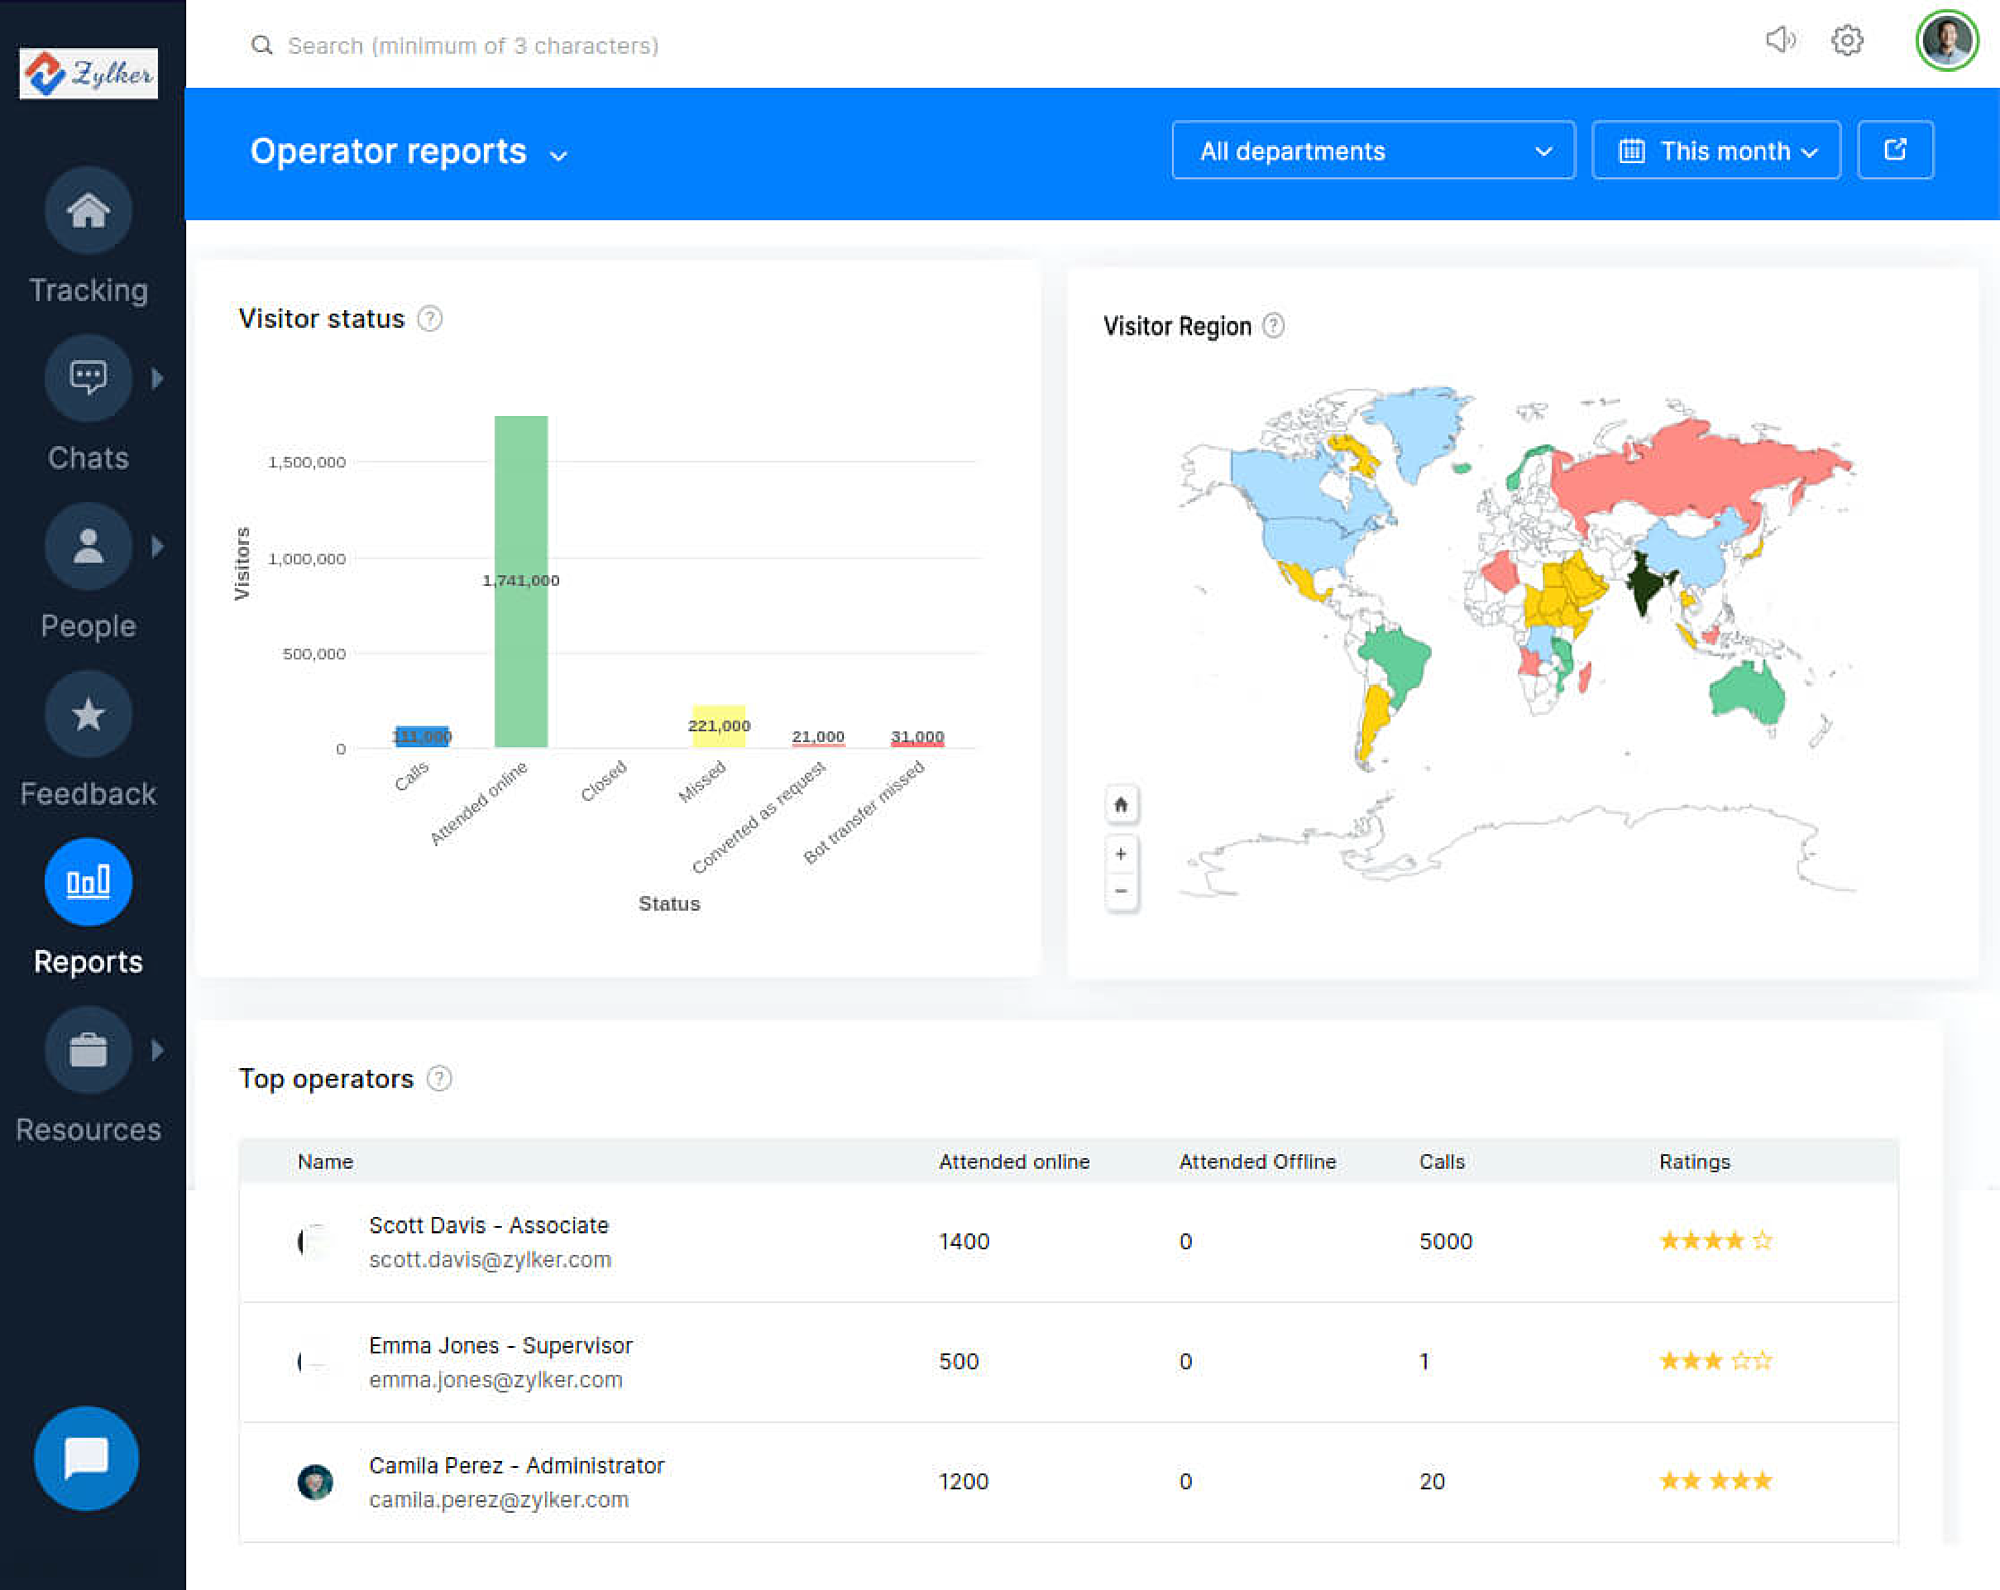Export the report via share button
This screenshot has width=2000, height=1590.
(1895, 150)
